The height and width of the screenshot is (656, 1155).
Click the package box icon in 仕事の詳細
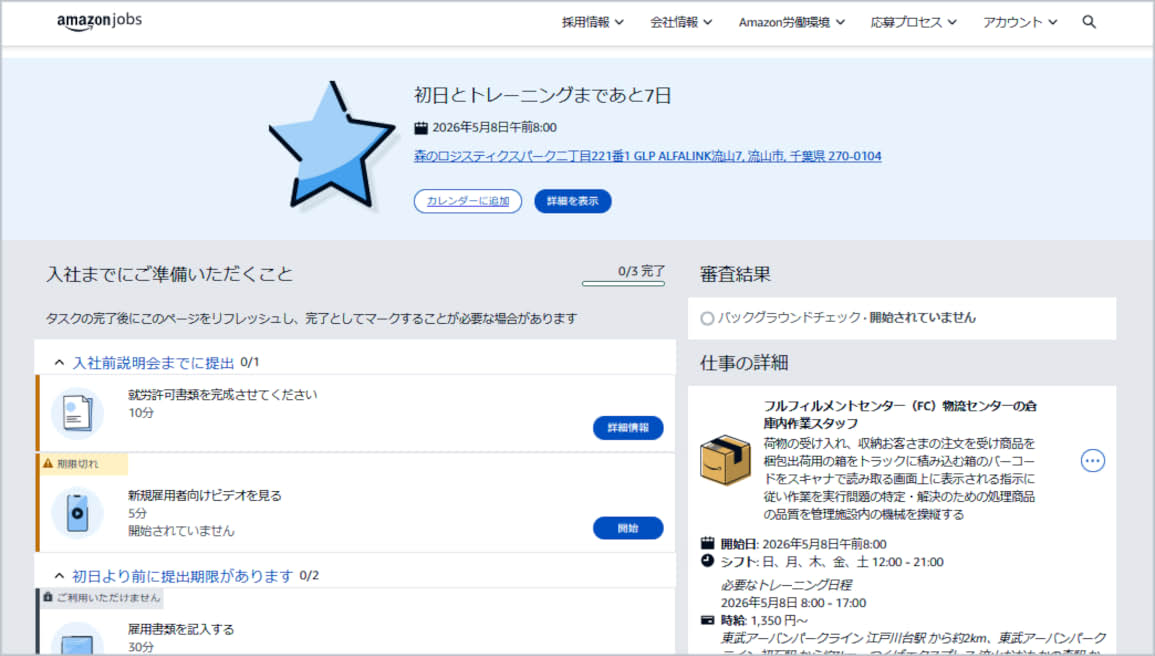726,460
